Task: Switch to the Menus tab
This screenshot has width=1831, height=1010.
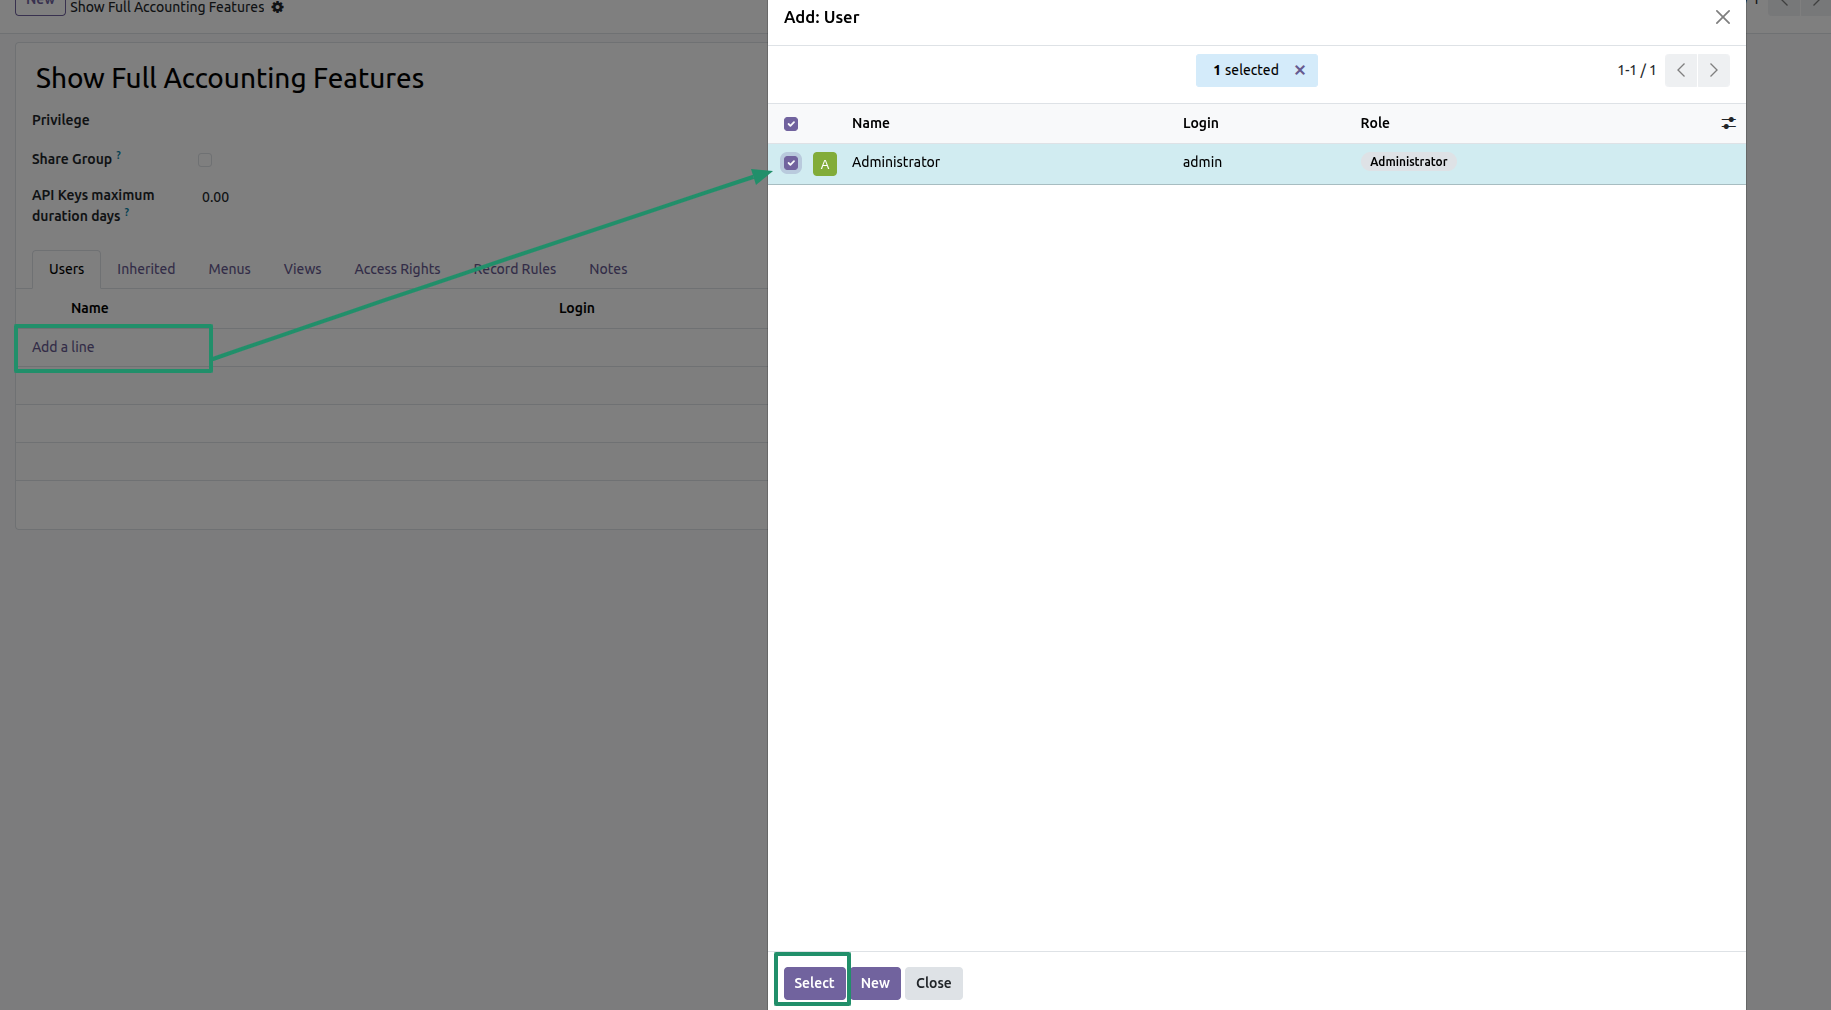Action: pyautogui.click(x=230, y=269)
